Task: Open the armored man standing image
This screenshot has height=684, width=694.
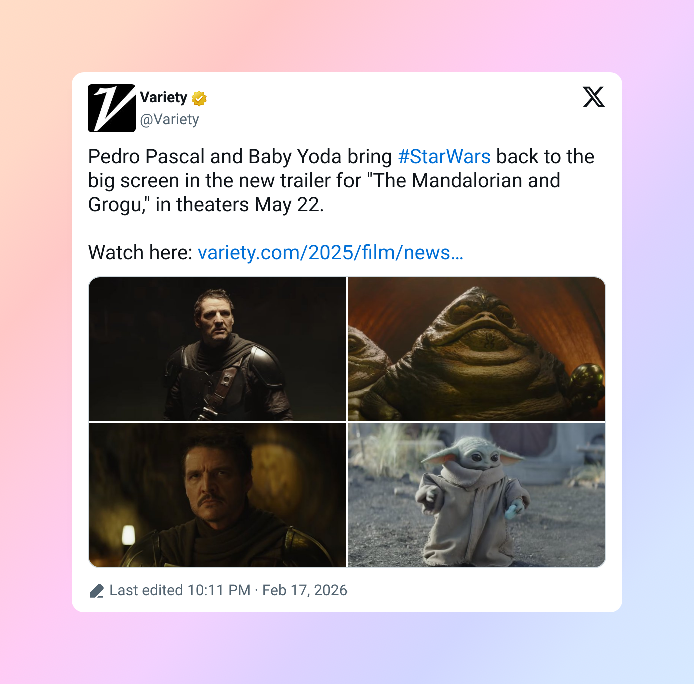Action: point(217,349)
